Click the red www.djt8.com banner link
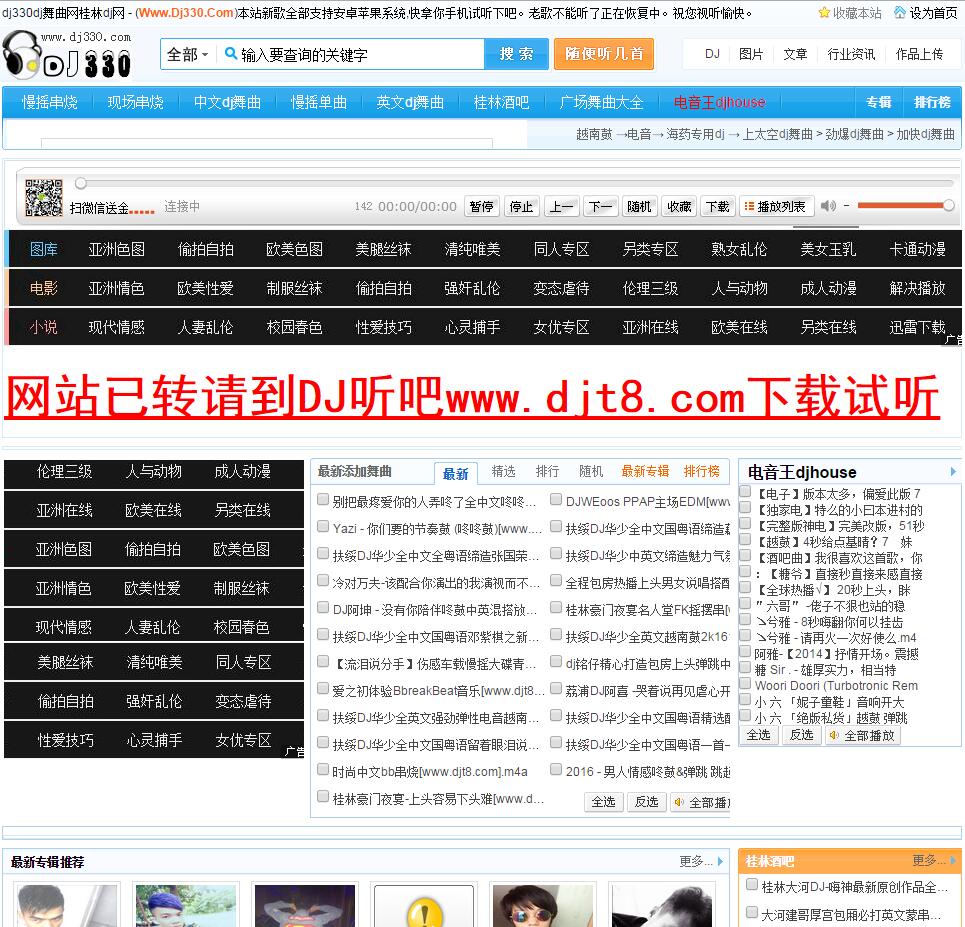This screenshot has height=927, width=965. 473,398
